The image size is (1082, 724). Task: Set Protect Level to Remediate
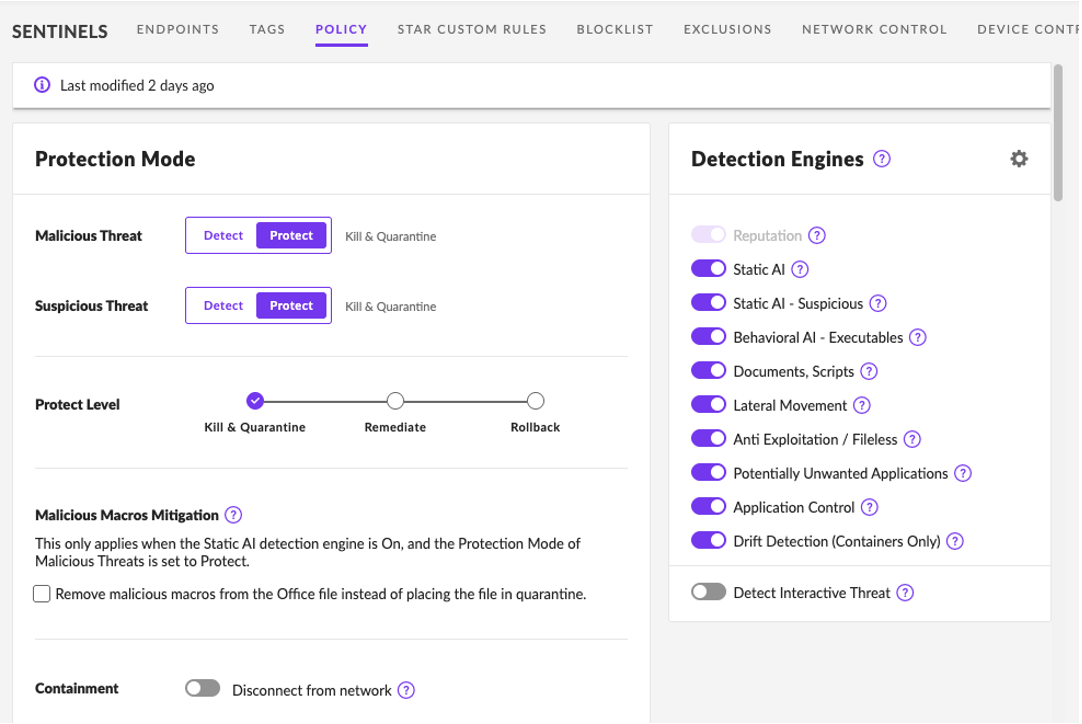[395, 401]
